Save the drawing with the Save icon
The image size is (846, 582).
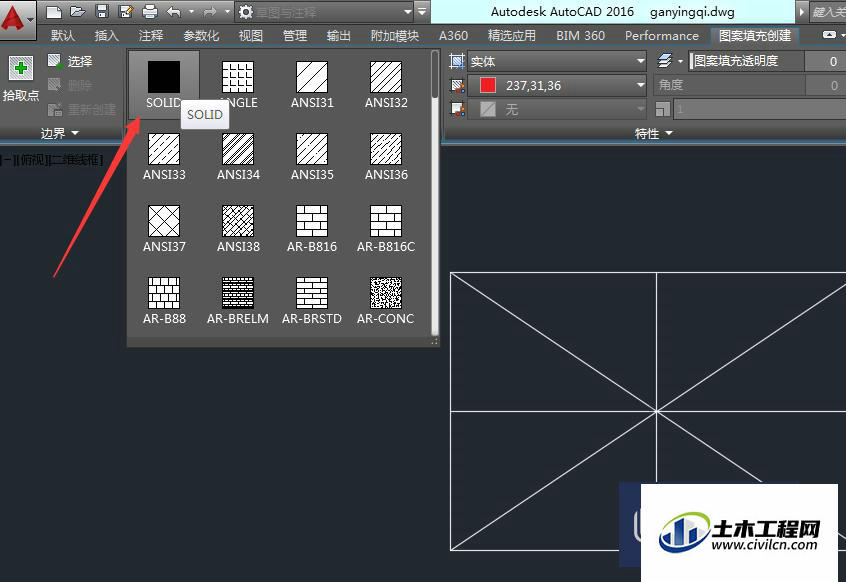tap(102, 12)
